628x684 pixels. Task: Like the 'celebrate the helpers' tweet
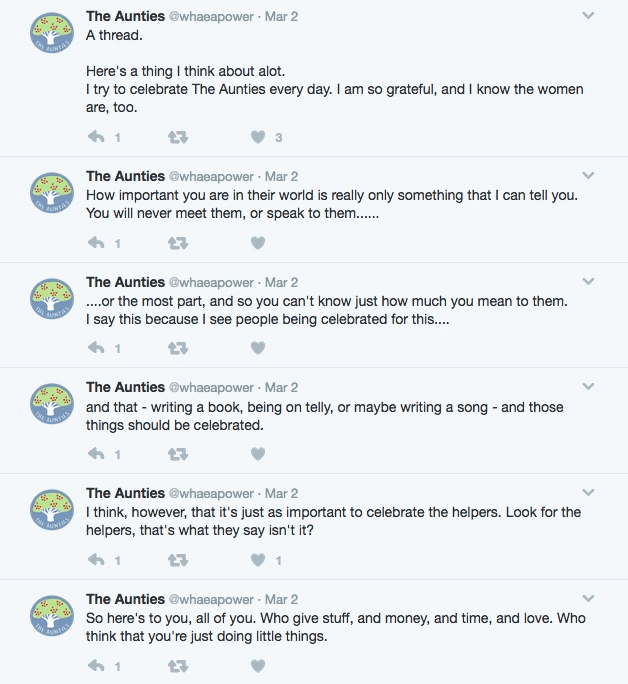tap(258, 560)
